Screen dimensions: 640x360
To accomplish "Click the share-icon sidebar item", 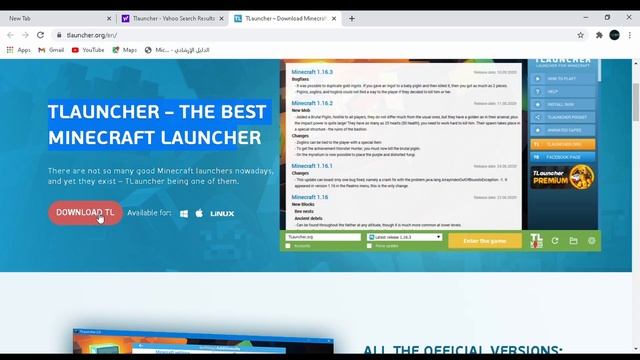I will coord(562,117).
